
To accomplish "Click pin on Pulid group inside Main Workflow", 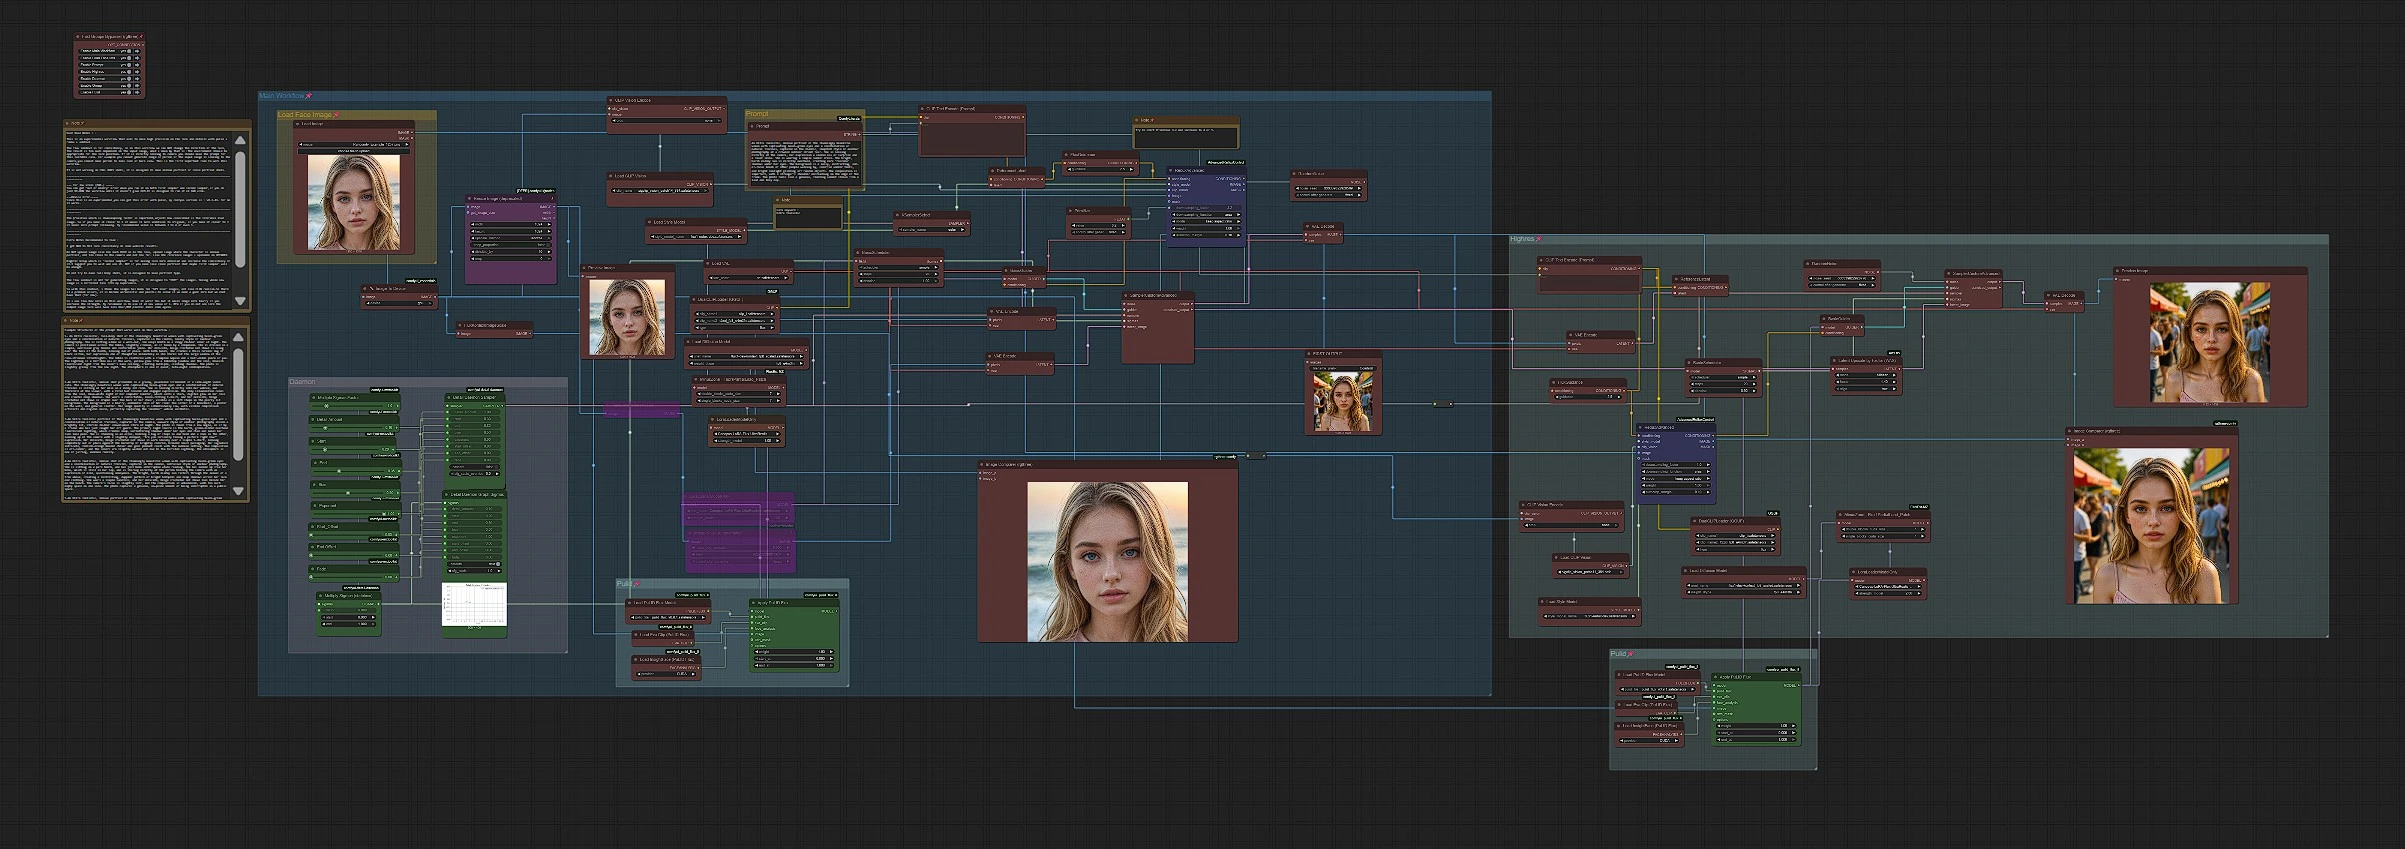I will coord(637,583).
